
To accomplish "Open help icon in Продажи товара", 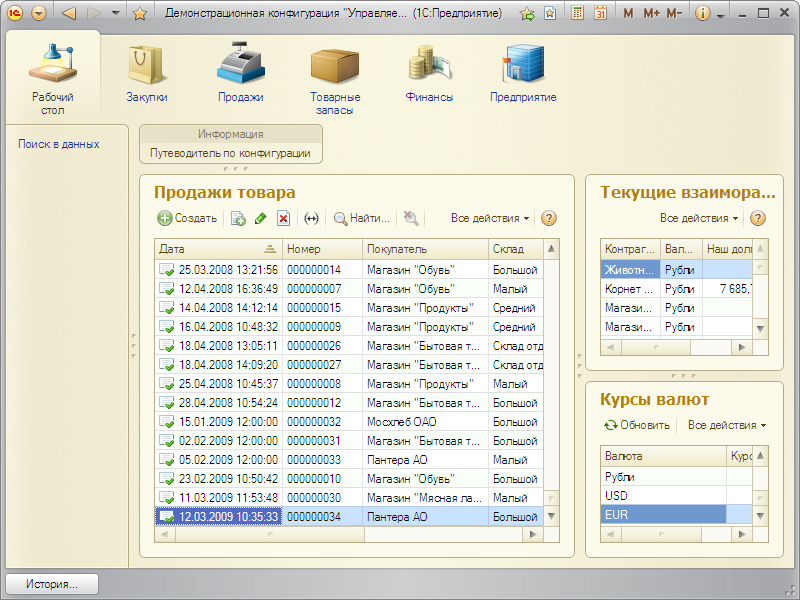I will point(548,218).
